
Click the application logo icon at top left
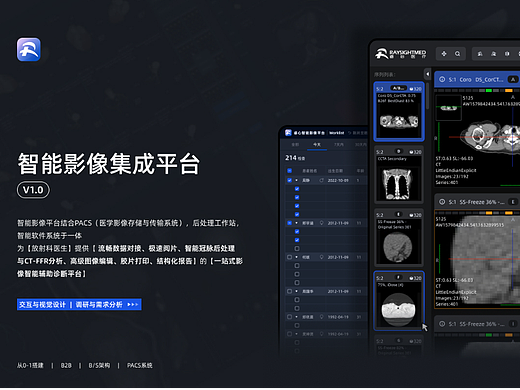[29, 49]
